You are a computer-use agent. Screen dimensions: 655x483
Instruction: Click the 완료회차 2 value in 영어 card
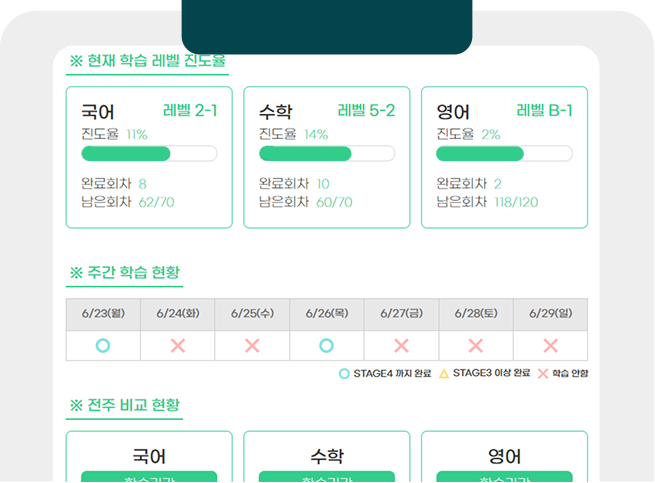pos(498,184)
